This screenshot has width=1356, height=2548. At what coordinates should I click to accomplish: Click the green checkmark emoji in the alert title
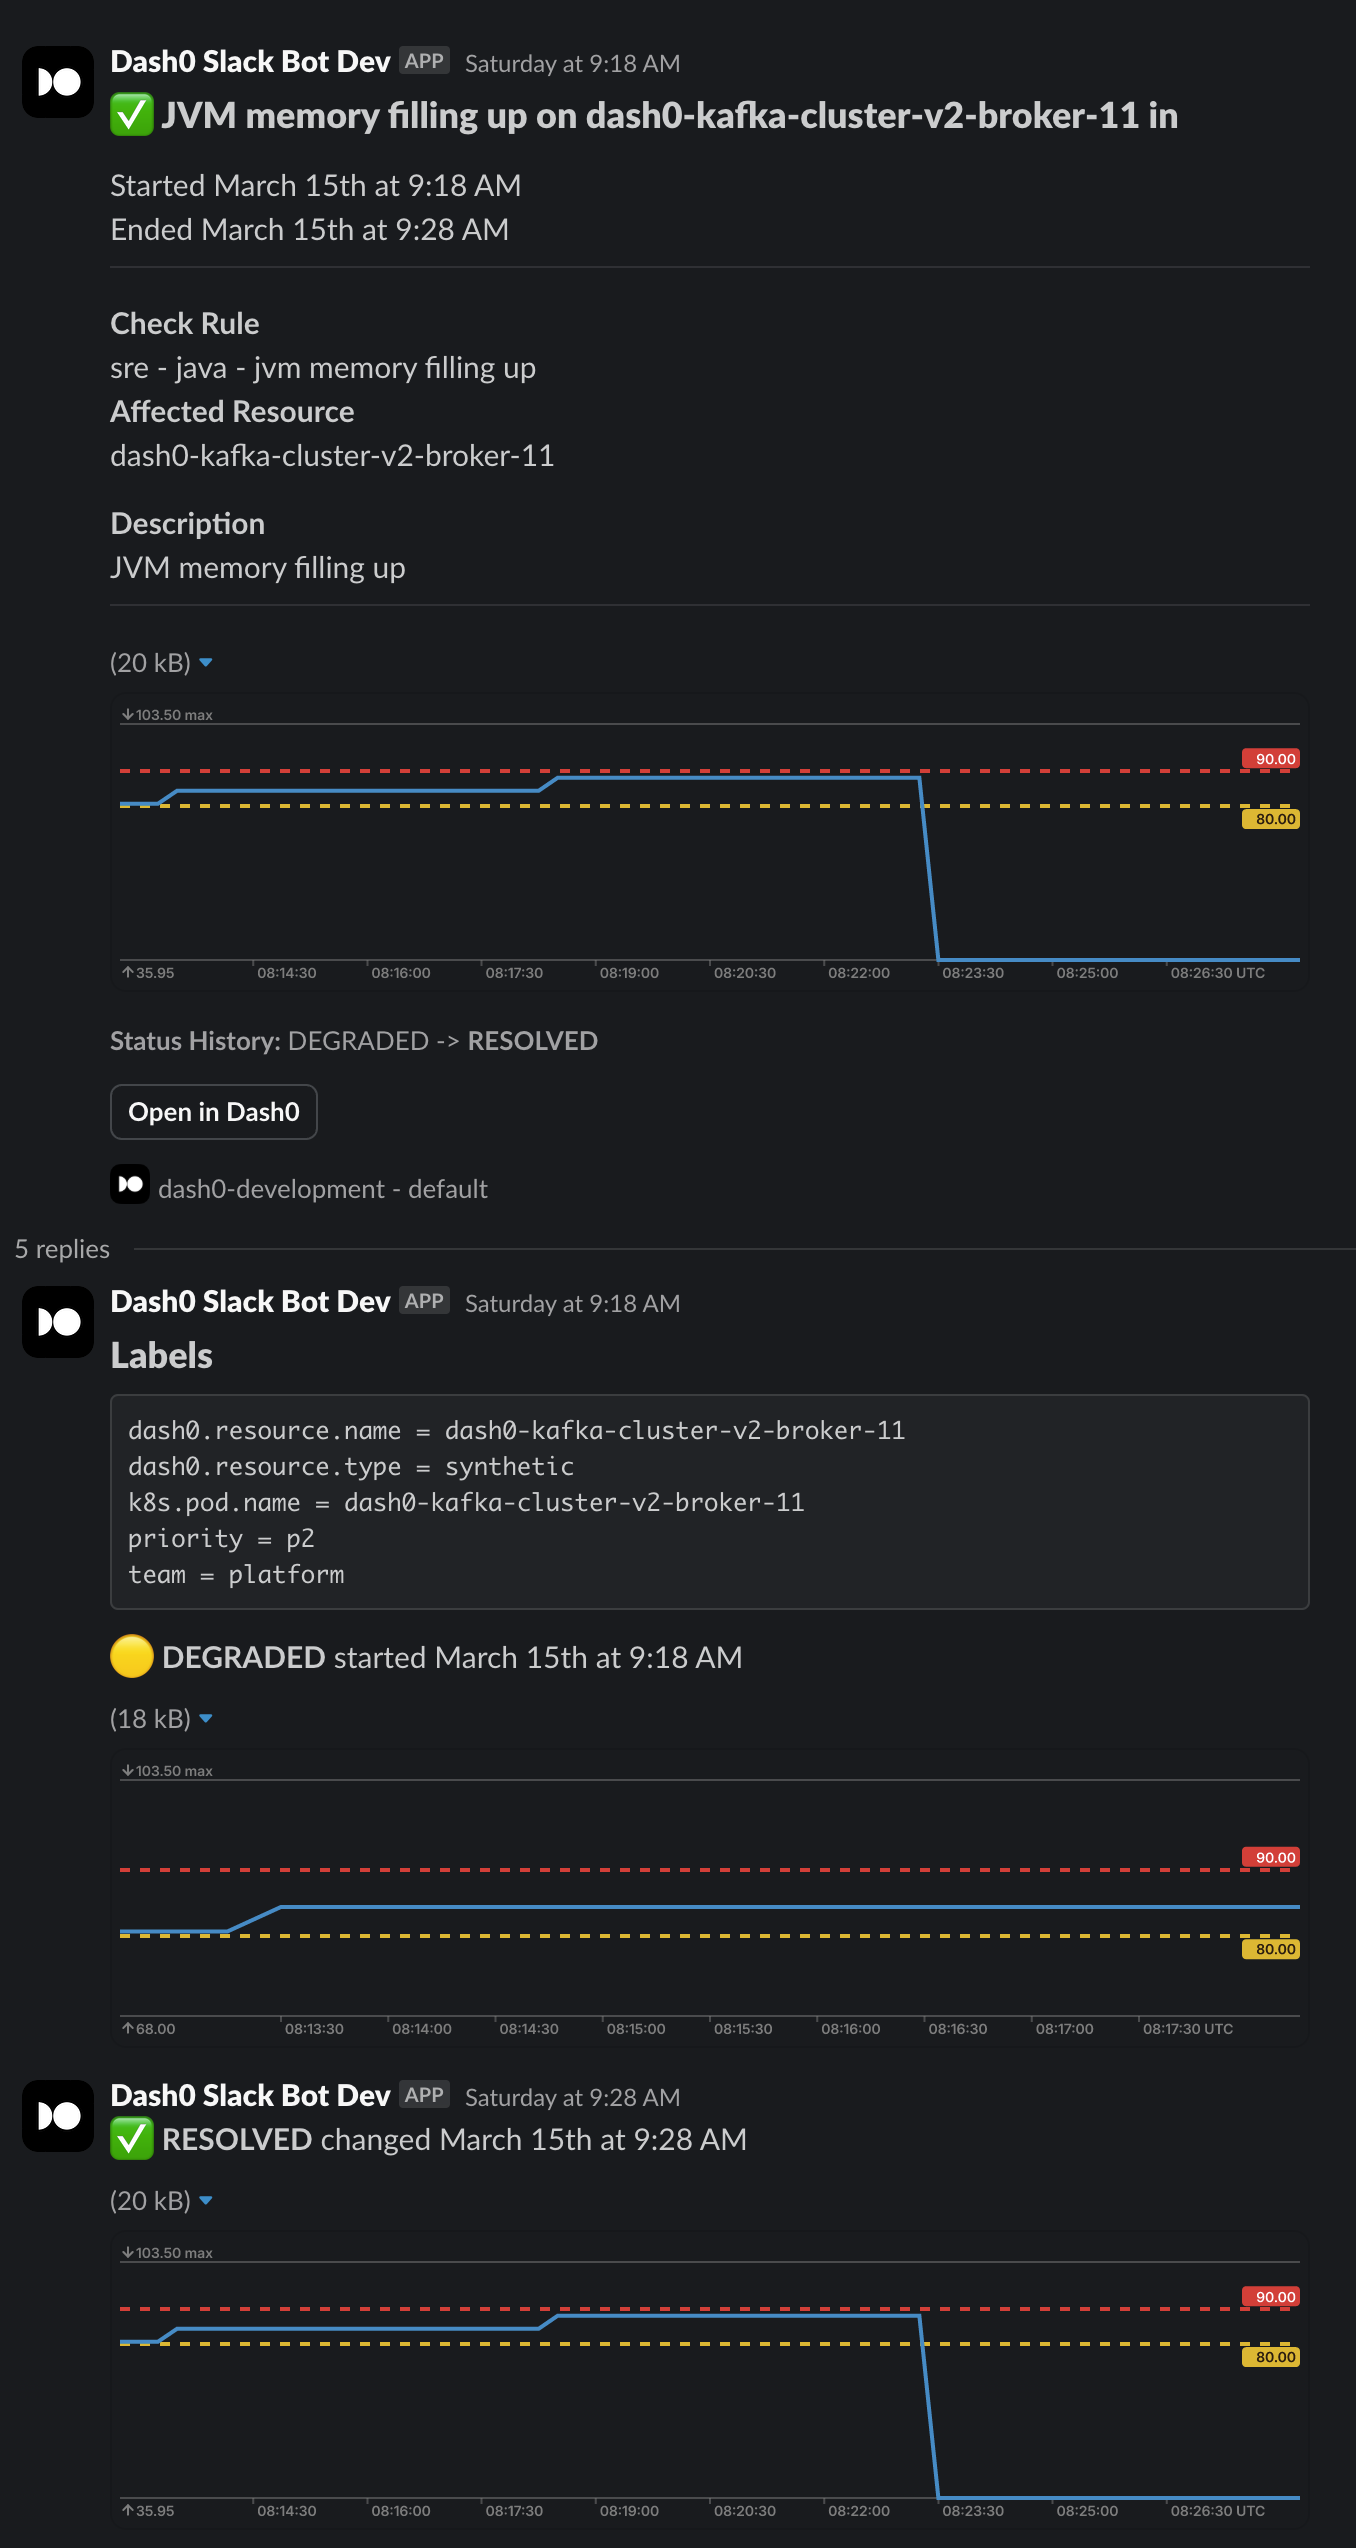(x=131, y=115)
